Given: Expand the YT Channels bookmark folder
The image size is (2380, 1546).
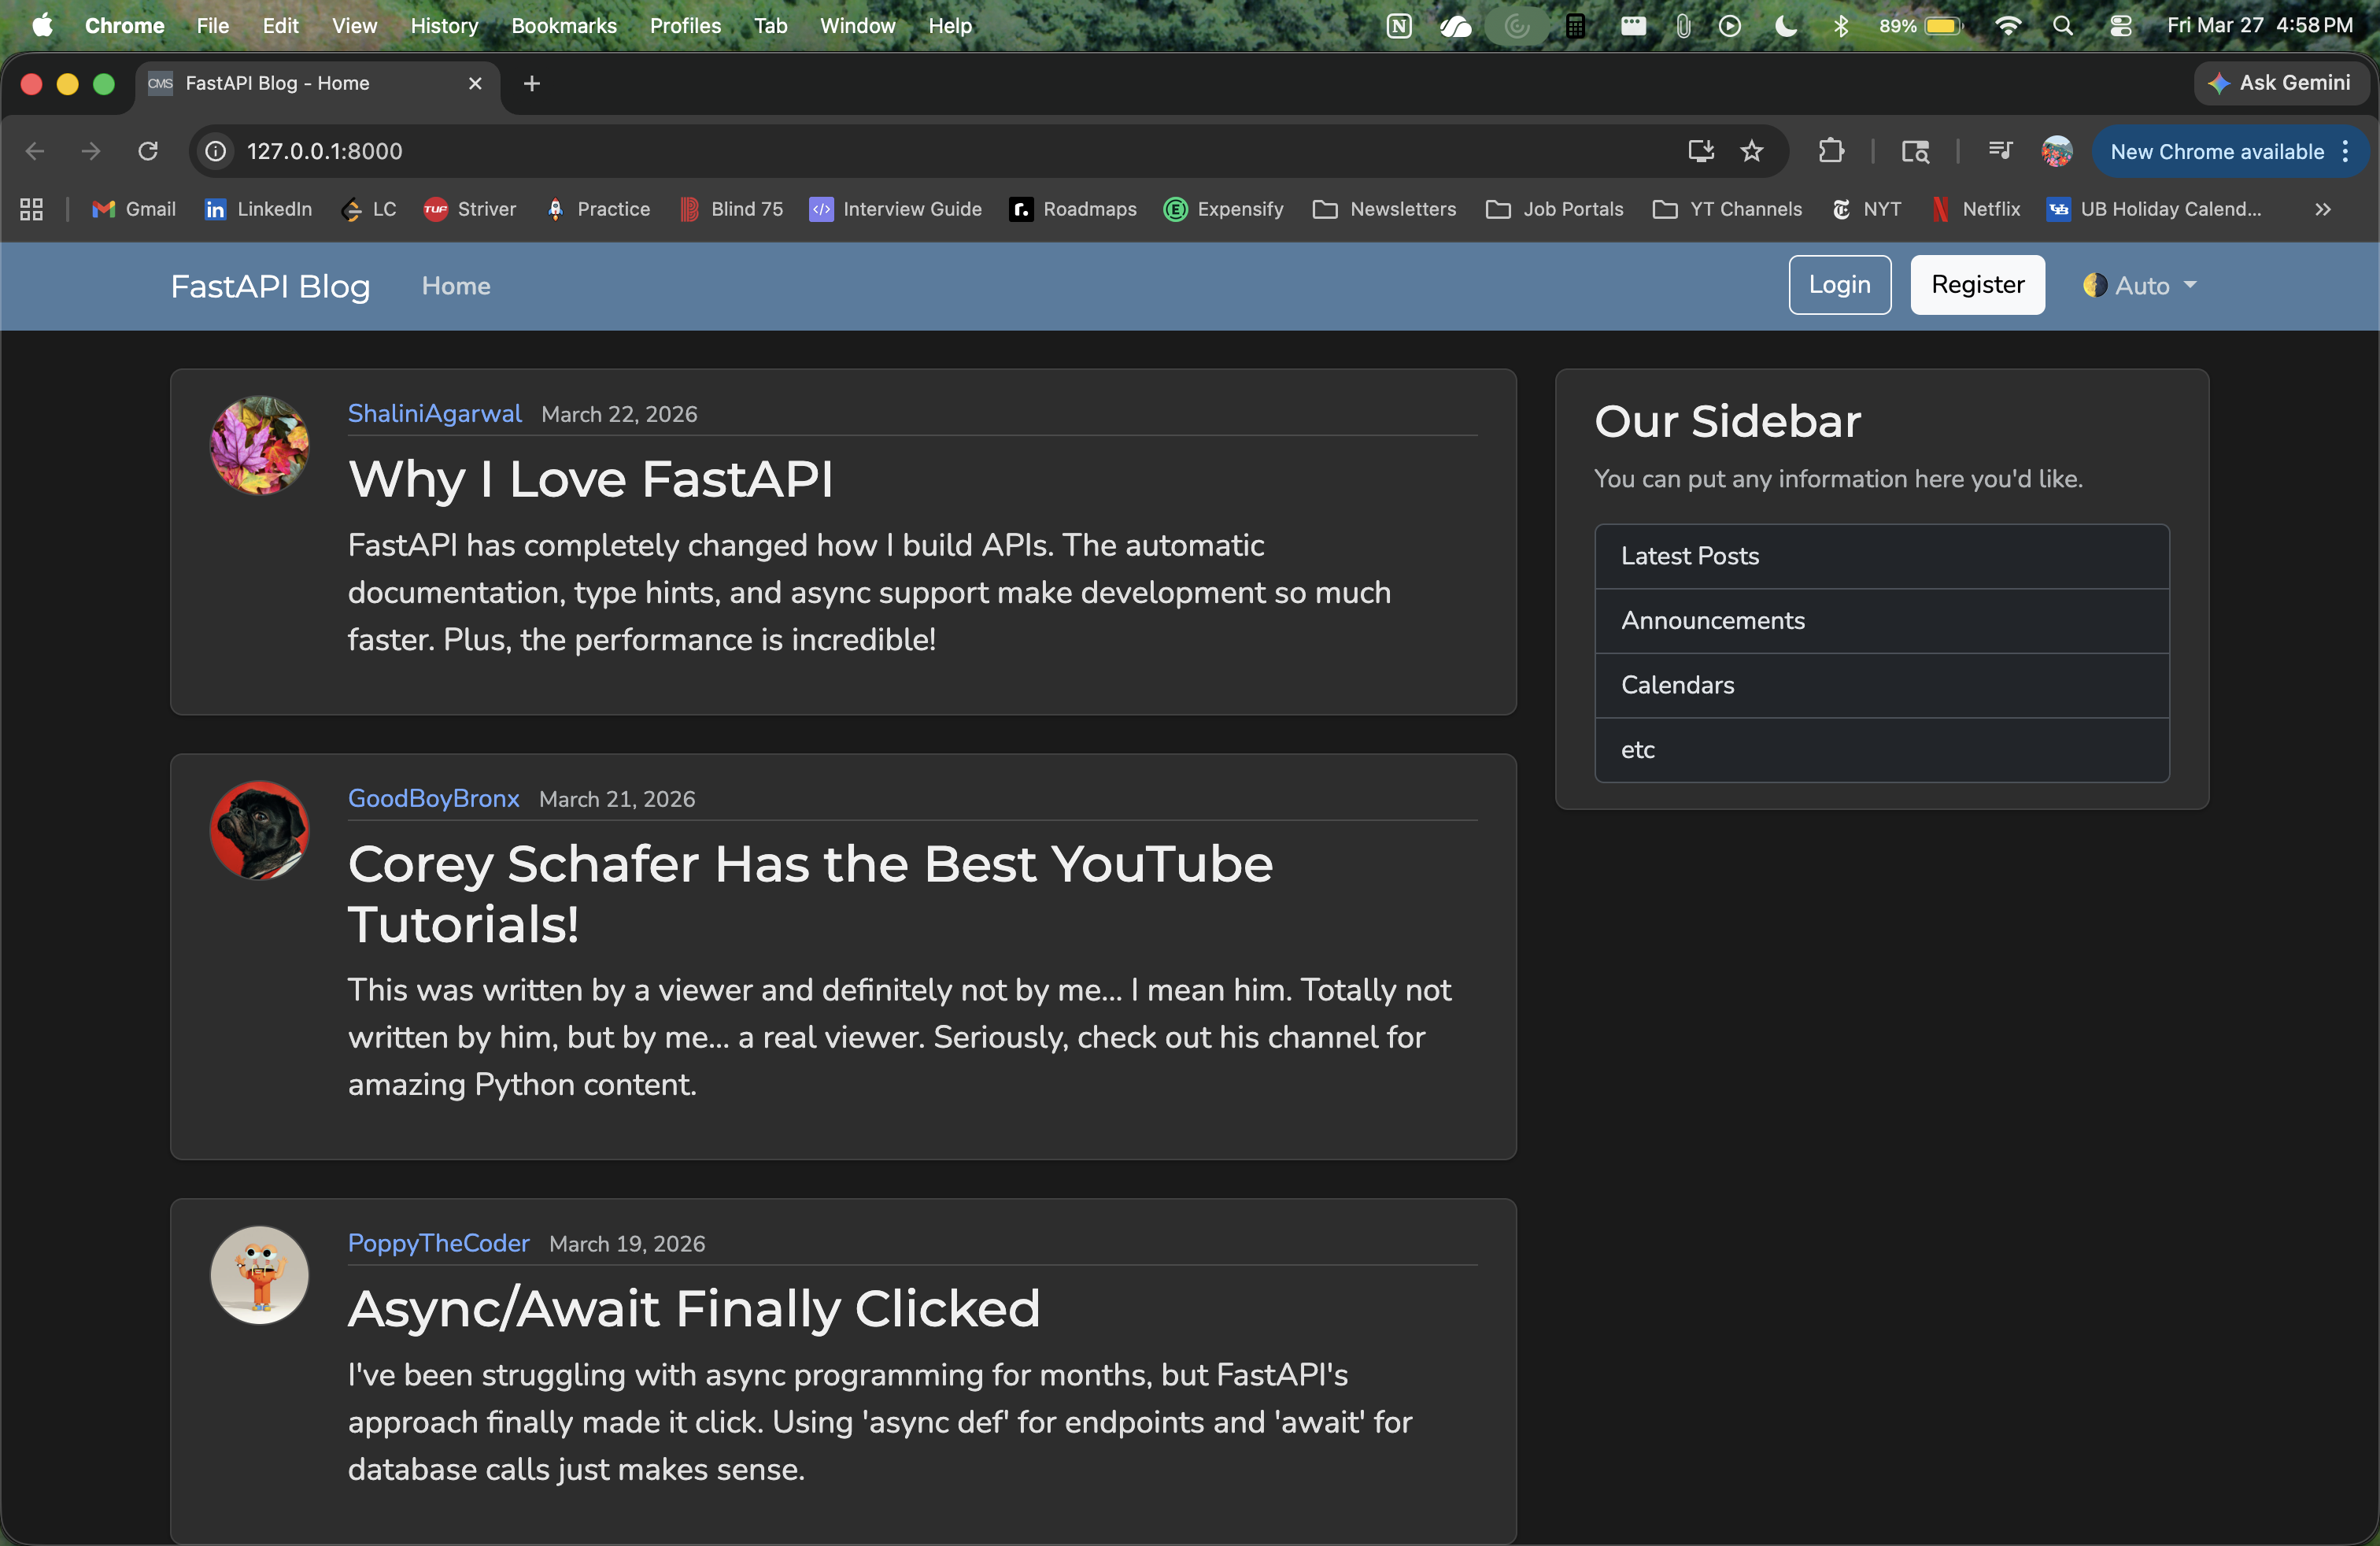Looking at the screenshot, I should tap(1728, 209).
